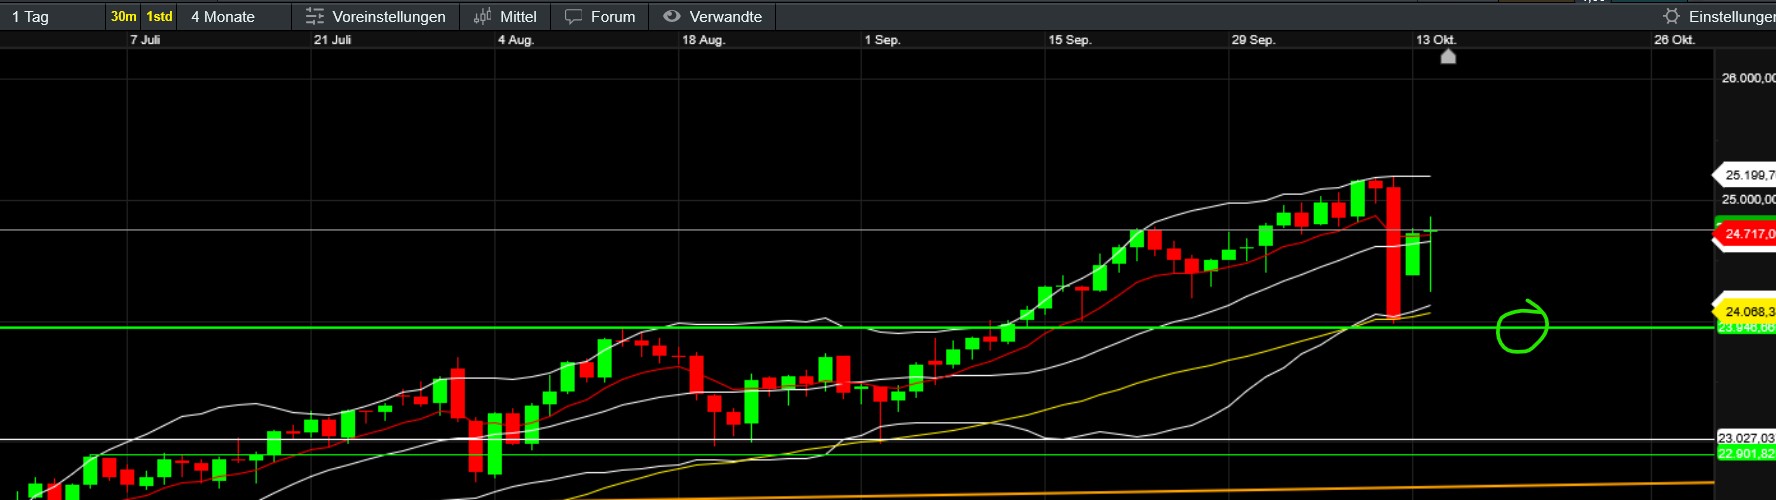
Task: Click the Mittel candlestick chart icon
Action: [x=483, y=16]
